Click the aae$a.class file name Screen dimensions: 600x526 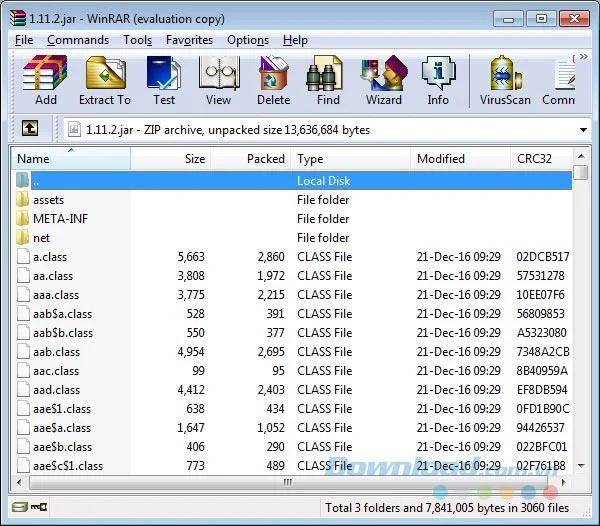pyautogui.click(x=62, y=428)
